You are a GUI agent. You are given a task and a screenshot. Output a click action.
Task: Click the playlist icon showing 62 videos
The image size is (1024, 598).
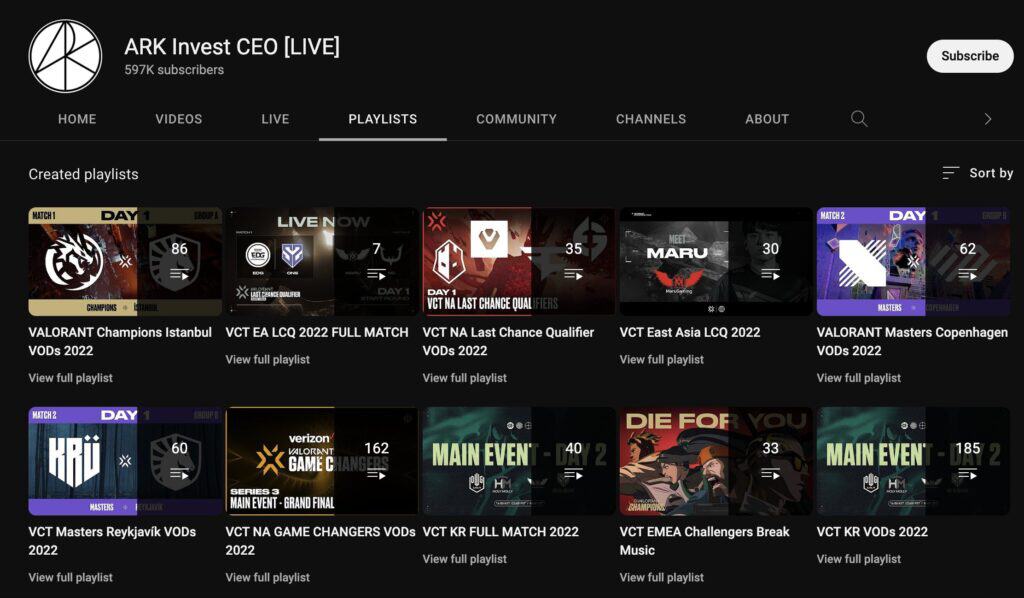click(968, 275)
